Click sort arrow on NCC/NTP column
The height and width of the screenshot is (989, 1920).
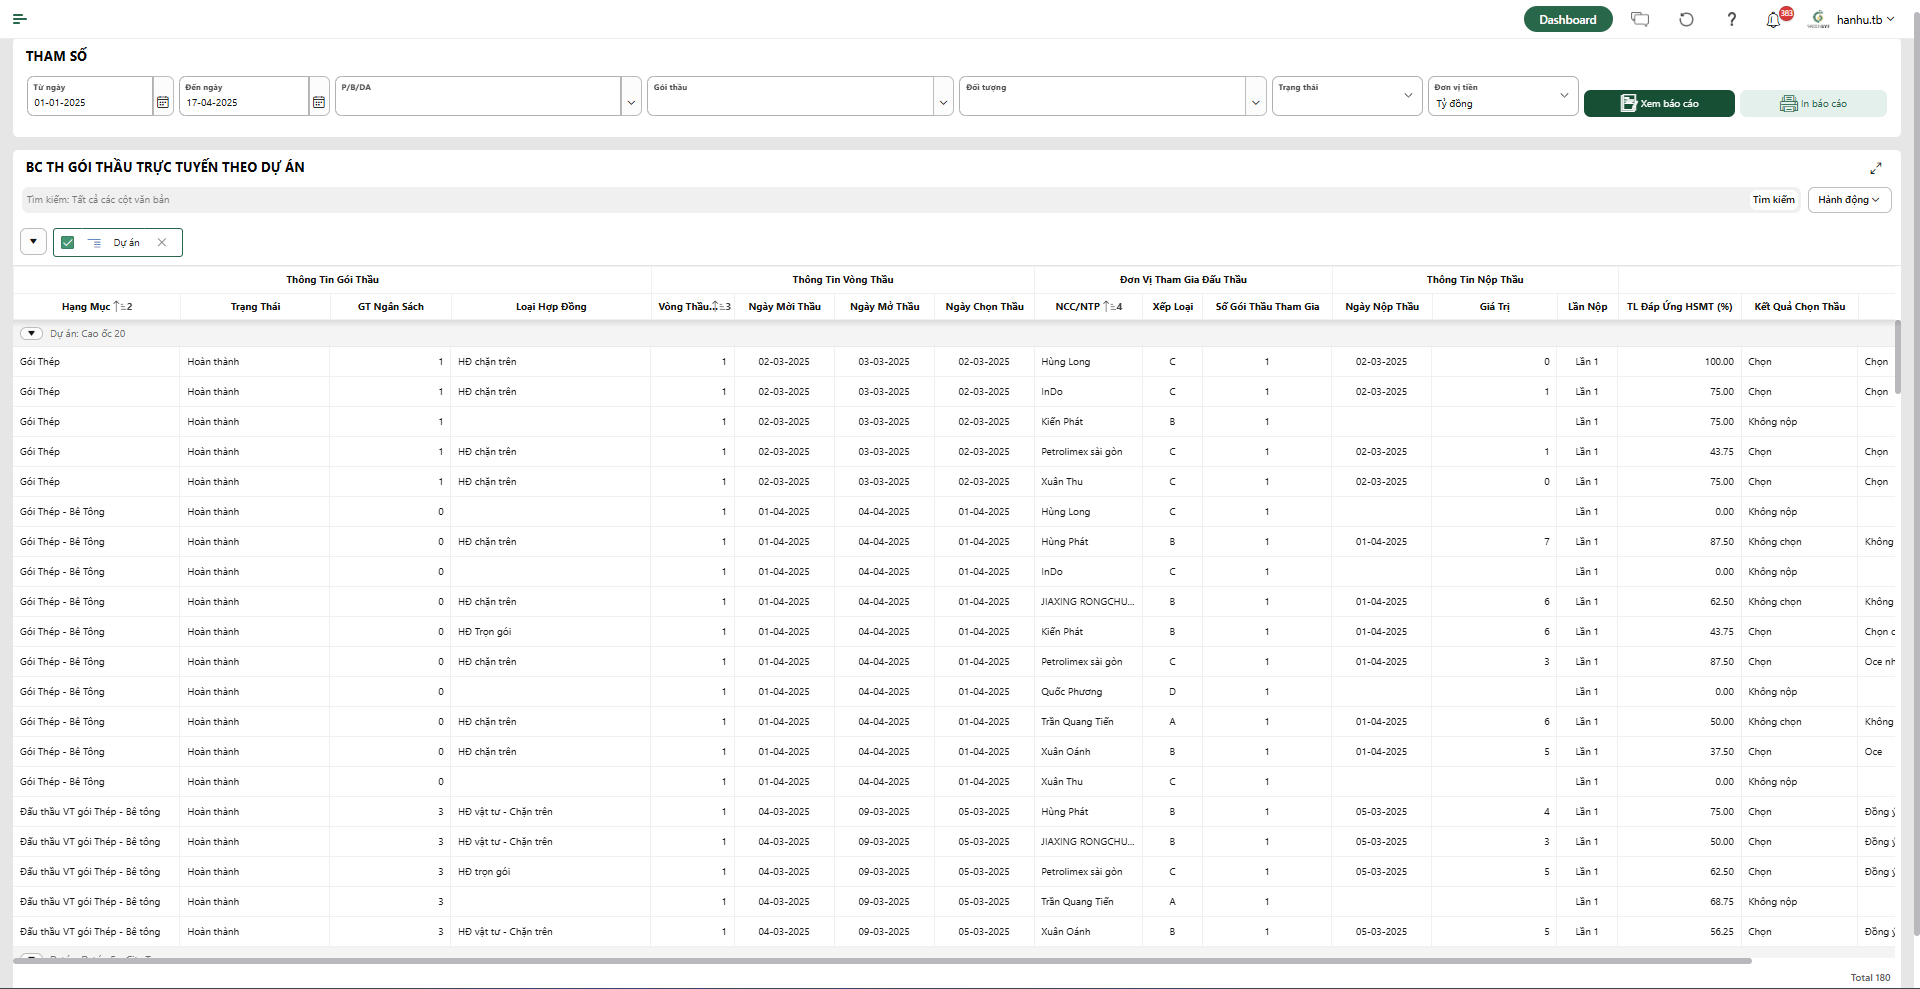coord(1107,307)
